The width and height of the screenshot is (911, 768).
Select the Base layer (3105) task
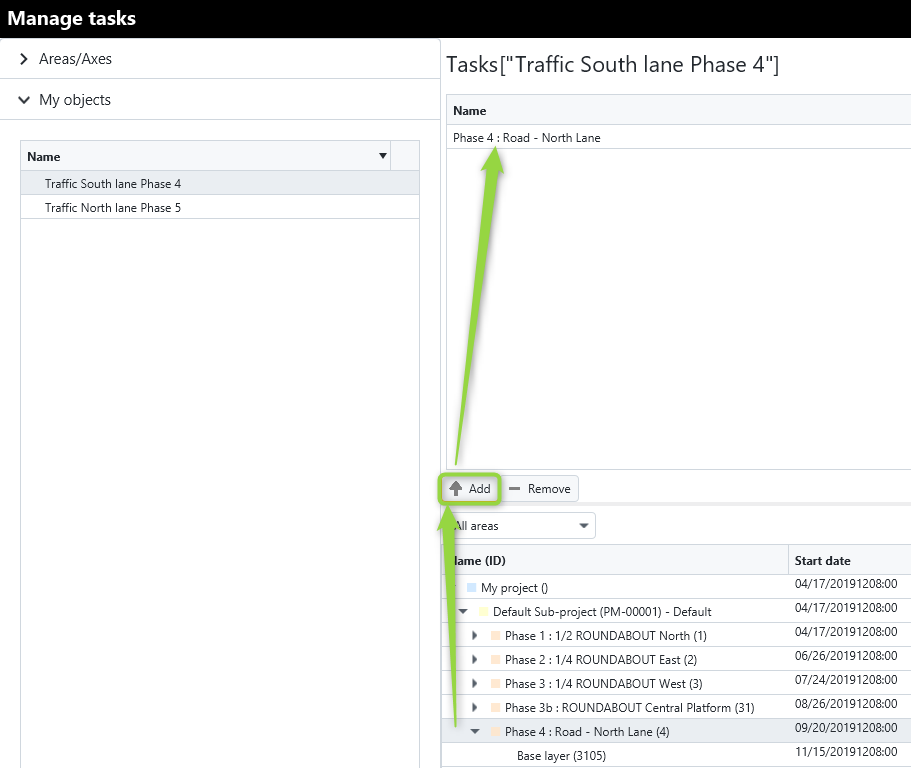561,756
